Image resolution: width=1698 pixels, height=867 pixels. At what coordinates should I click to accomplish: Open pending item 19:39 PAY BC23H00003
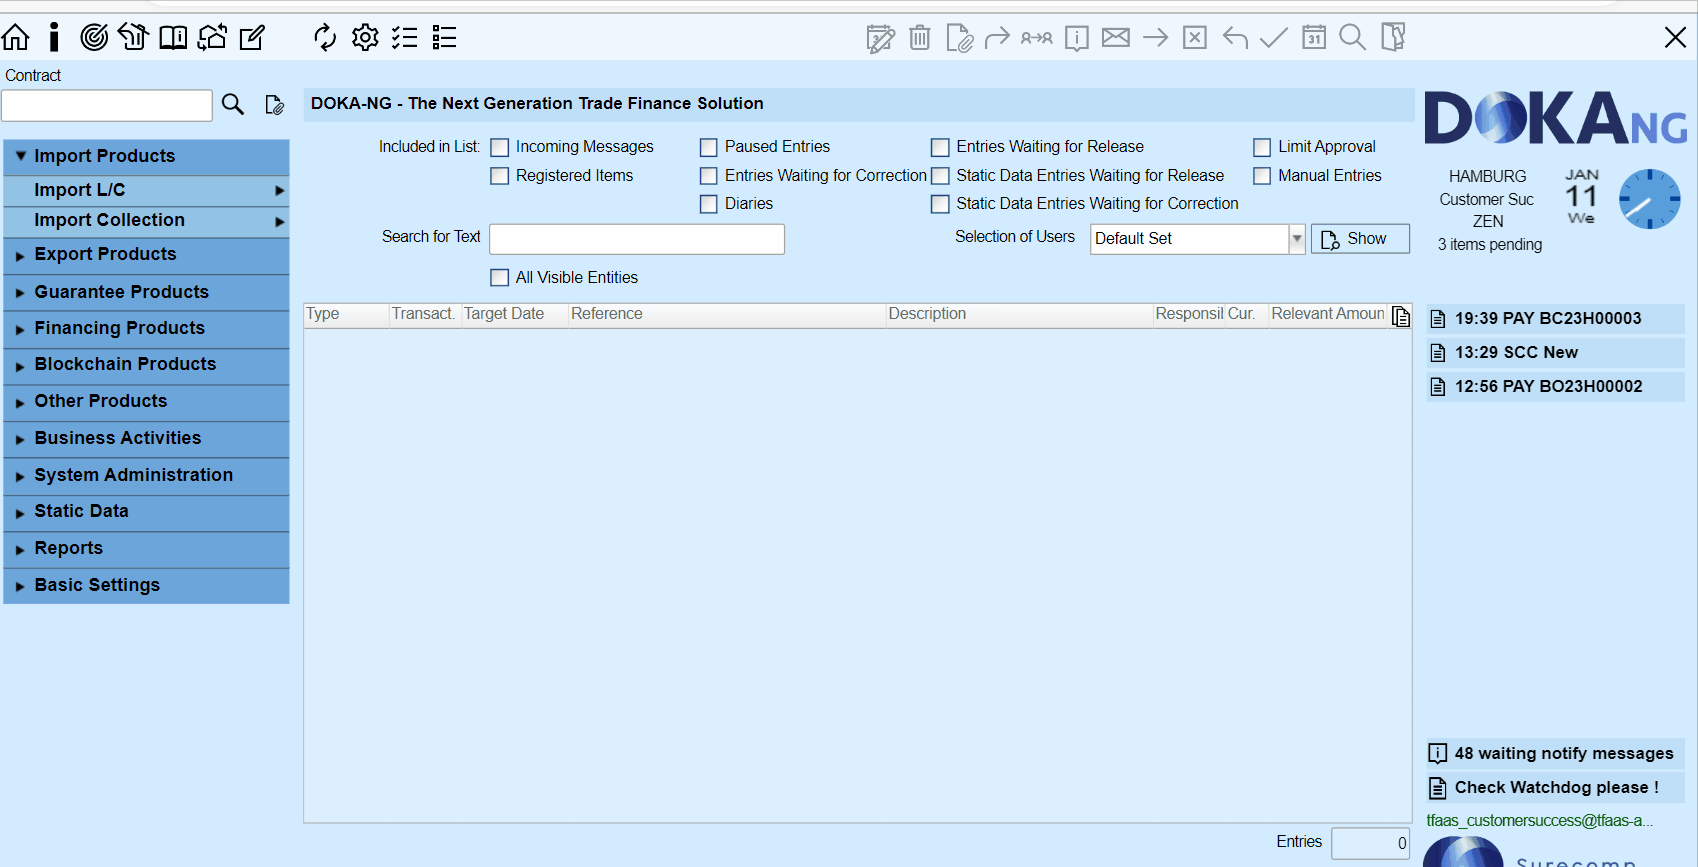(x=1555, y=319)
